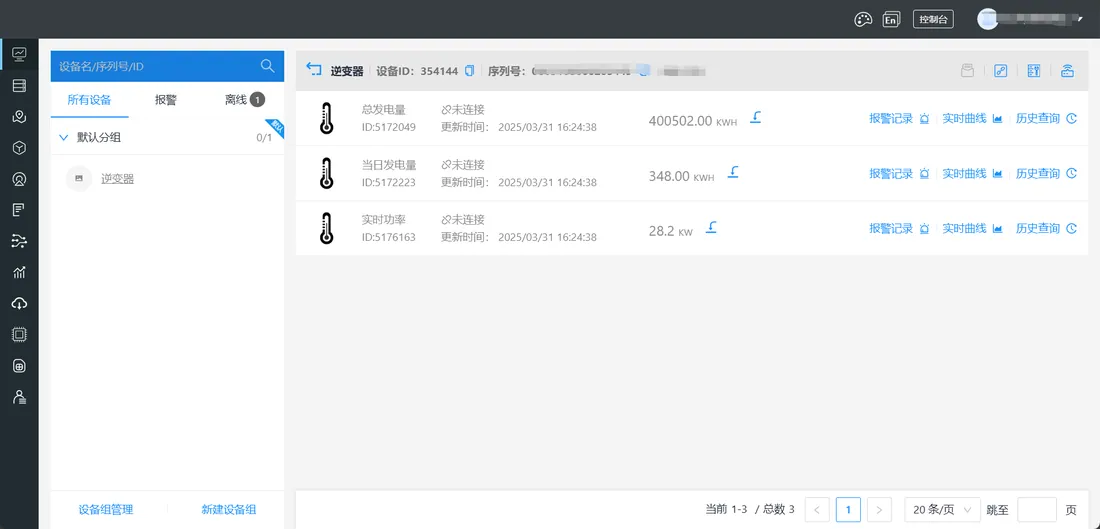
Task: Open the 20 条/页 page size dropdown
Action: pos(942,509)
